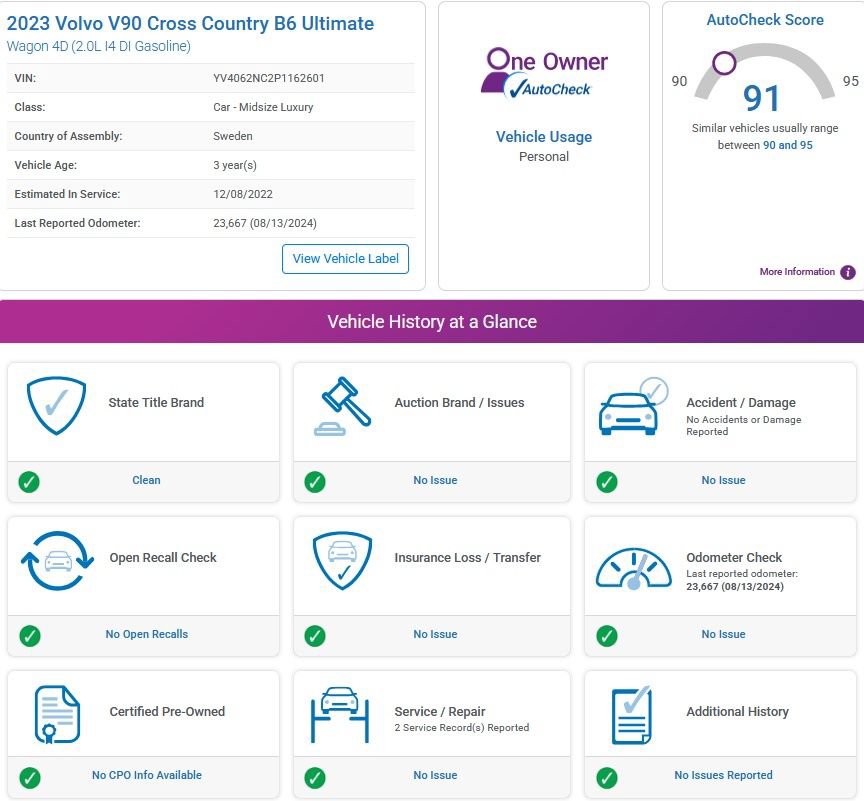Click No Accidents or Damage Reported text
864x801 pixels.
point(744,426)
